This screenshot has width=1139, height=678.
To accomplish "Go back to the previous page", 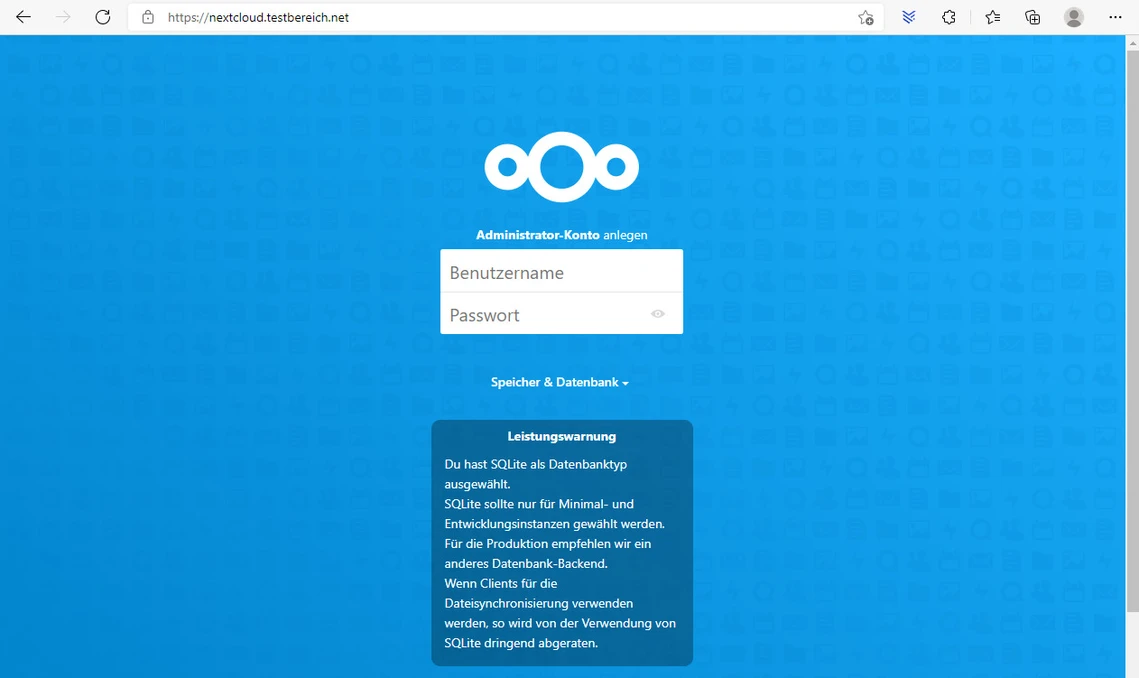I will click(x=24, y=17).
